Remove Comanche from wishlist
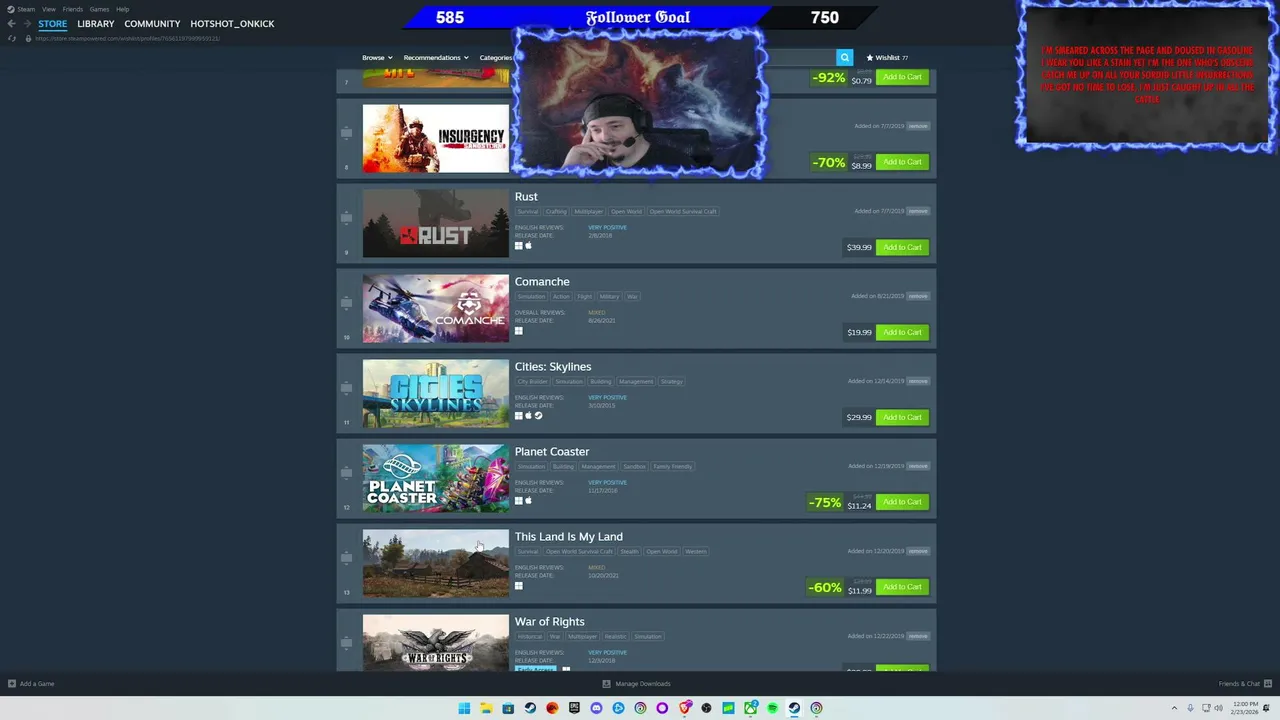 tap(918, 296)
